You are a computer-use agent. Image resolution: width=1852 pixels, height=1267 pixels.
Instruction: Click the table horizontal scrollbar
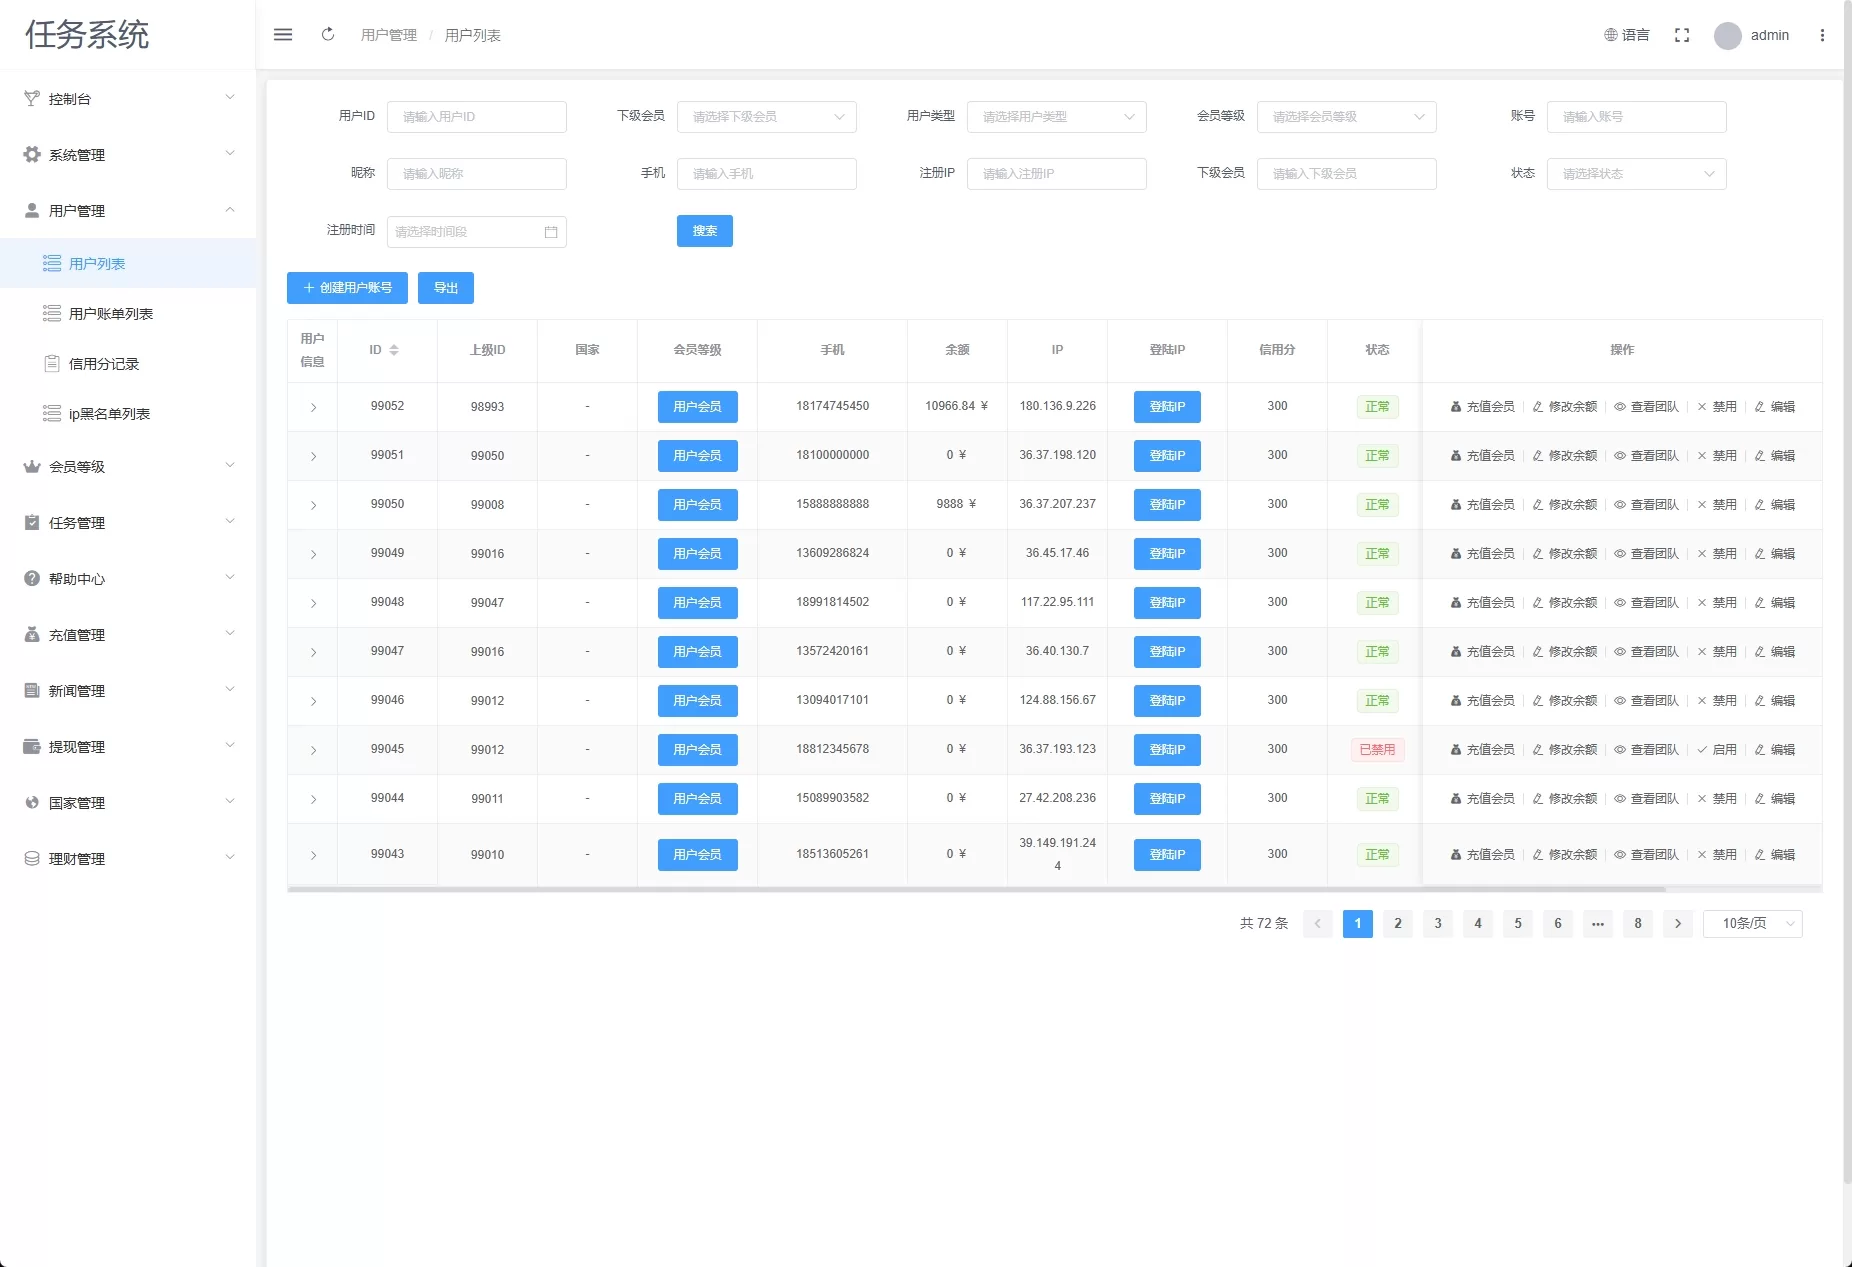click(975, 889)
